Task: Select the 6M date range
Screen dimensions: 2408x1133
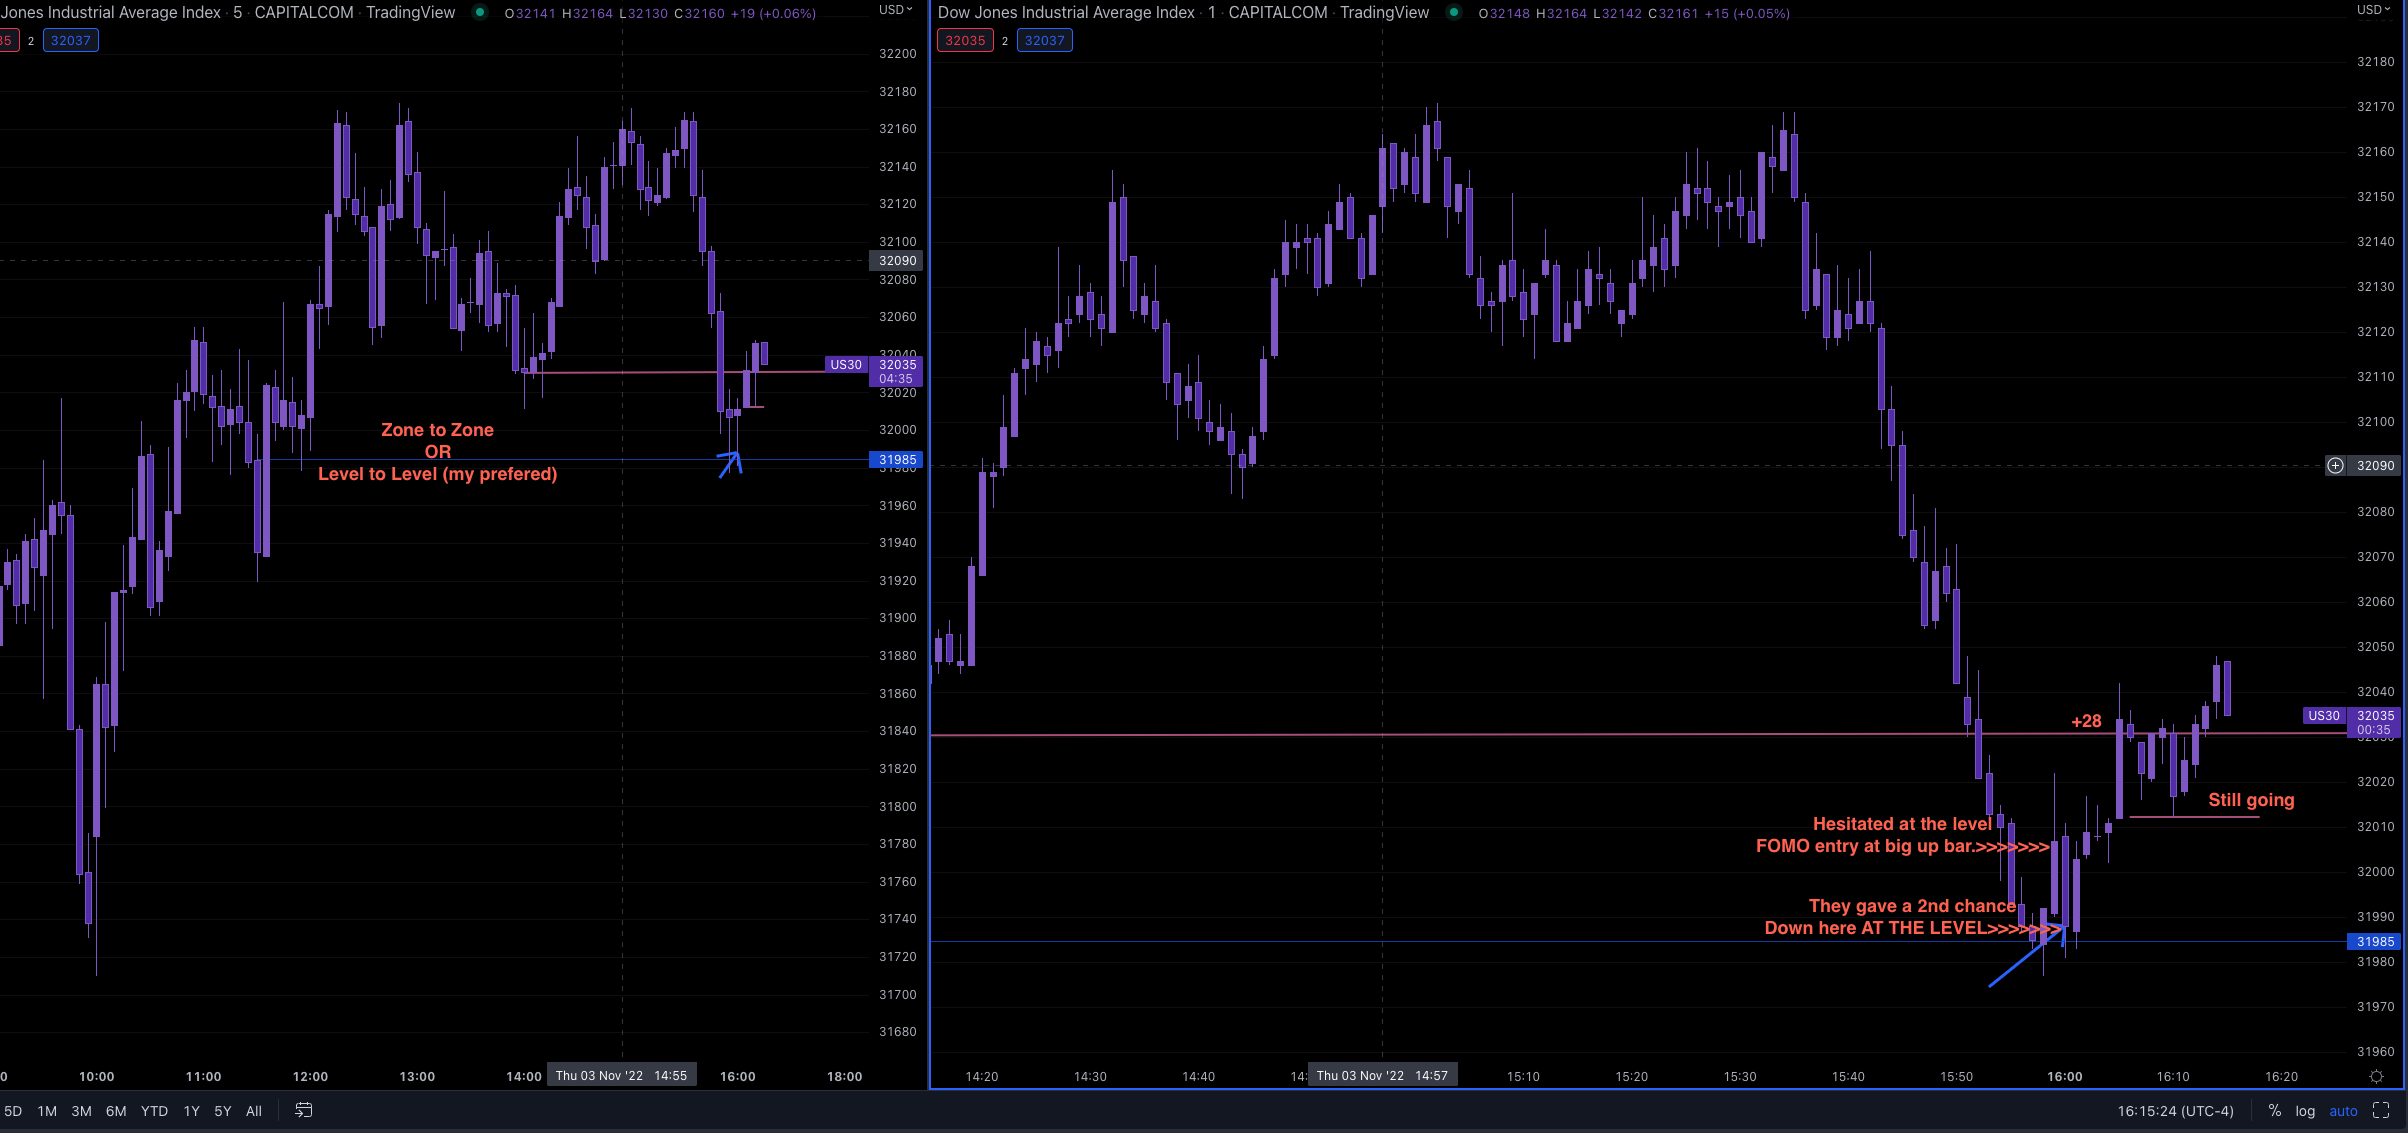Action: tap(116, 1110)
